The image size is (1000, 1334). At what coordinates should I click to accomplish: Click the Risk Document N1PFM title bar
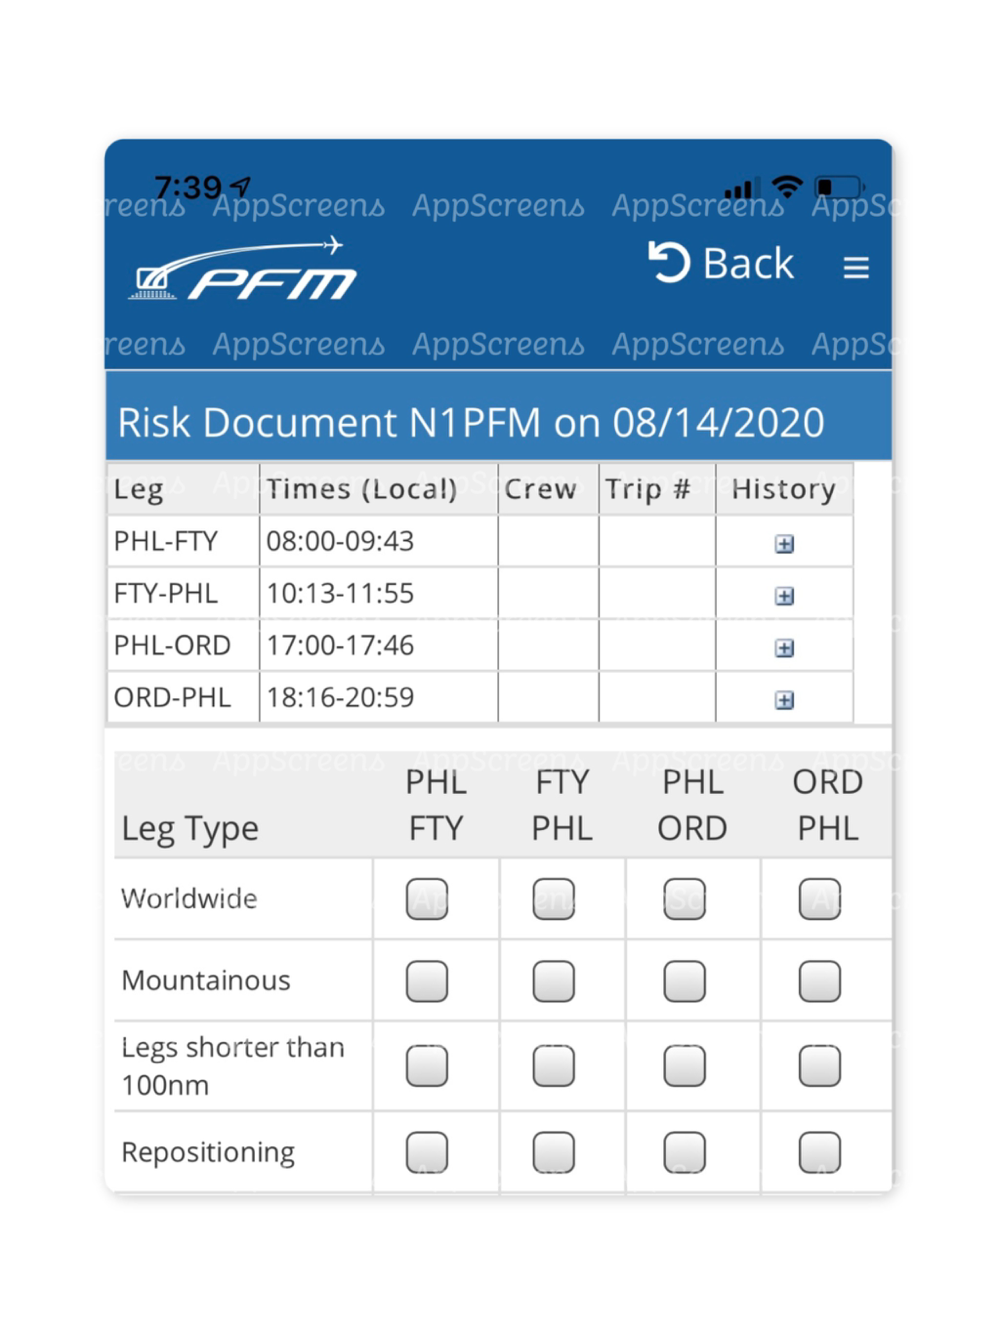(498, 417)
